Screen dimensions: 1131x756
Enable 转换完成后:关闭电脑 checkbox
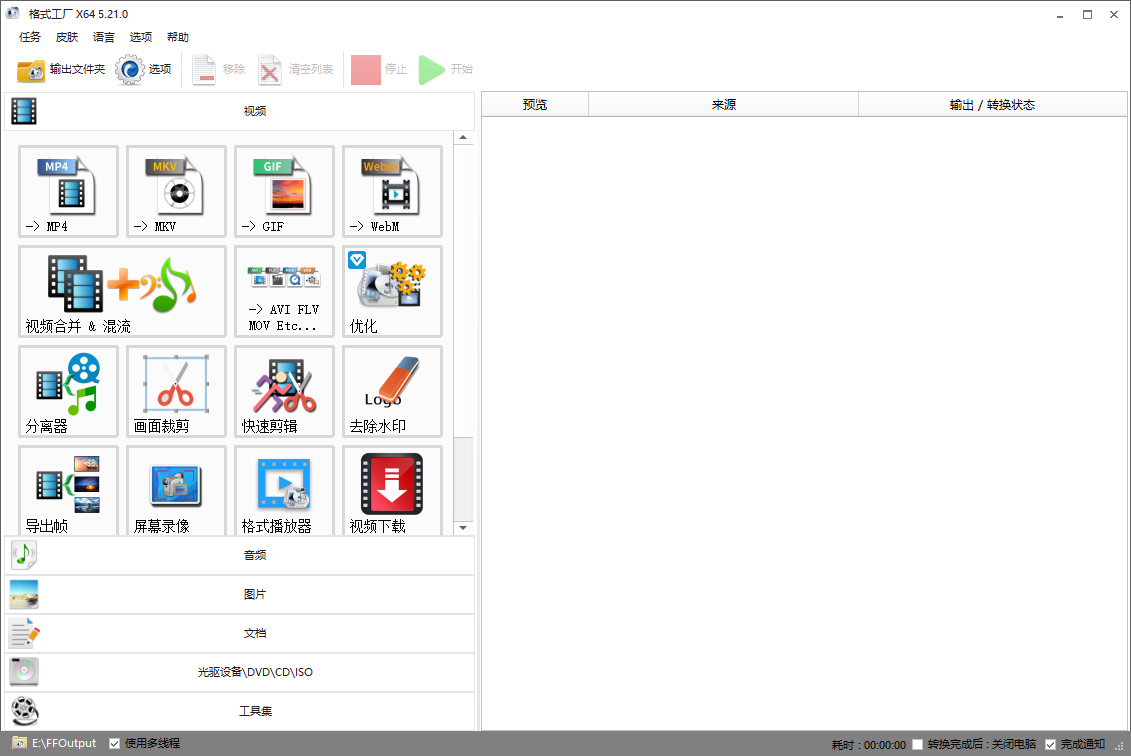(918, 745)
